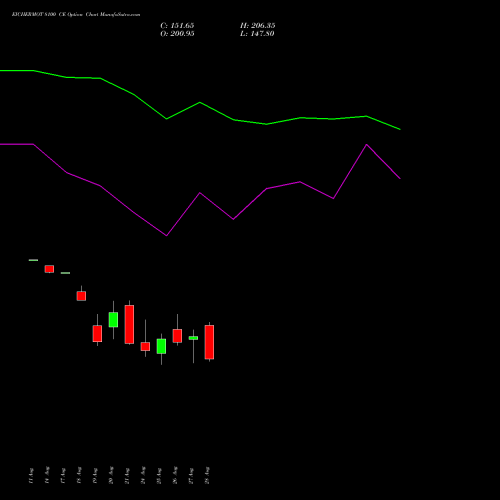Viewport: 500px width, 500px height.
Task: Select the red candlestick for 18 Aug
Action: (81, 296)
